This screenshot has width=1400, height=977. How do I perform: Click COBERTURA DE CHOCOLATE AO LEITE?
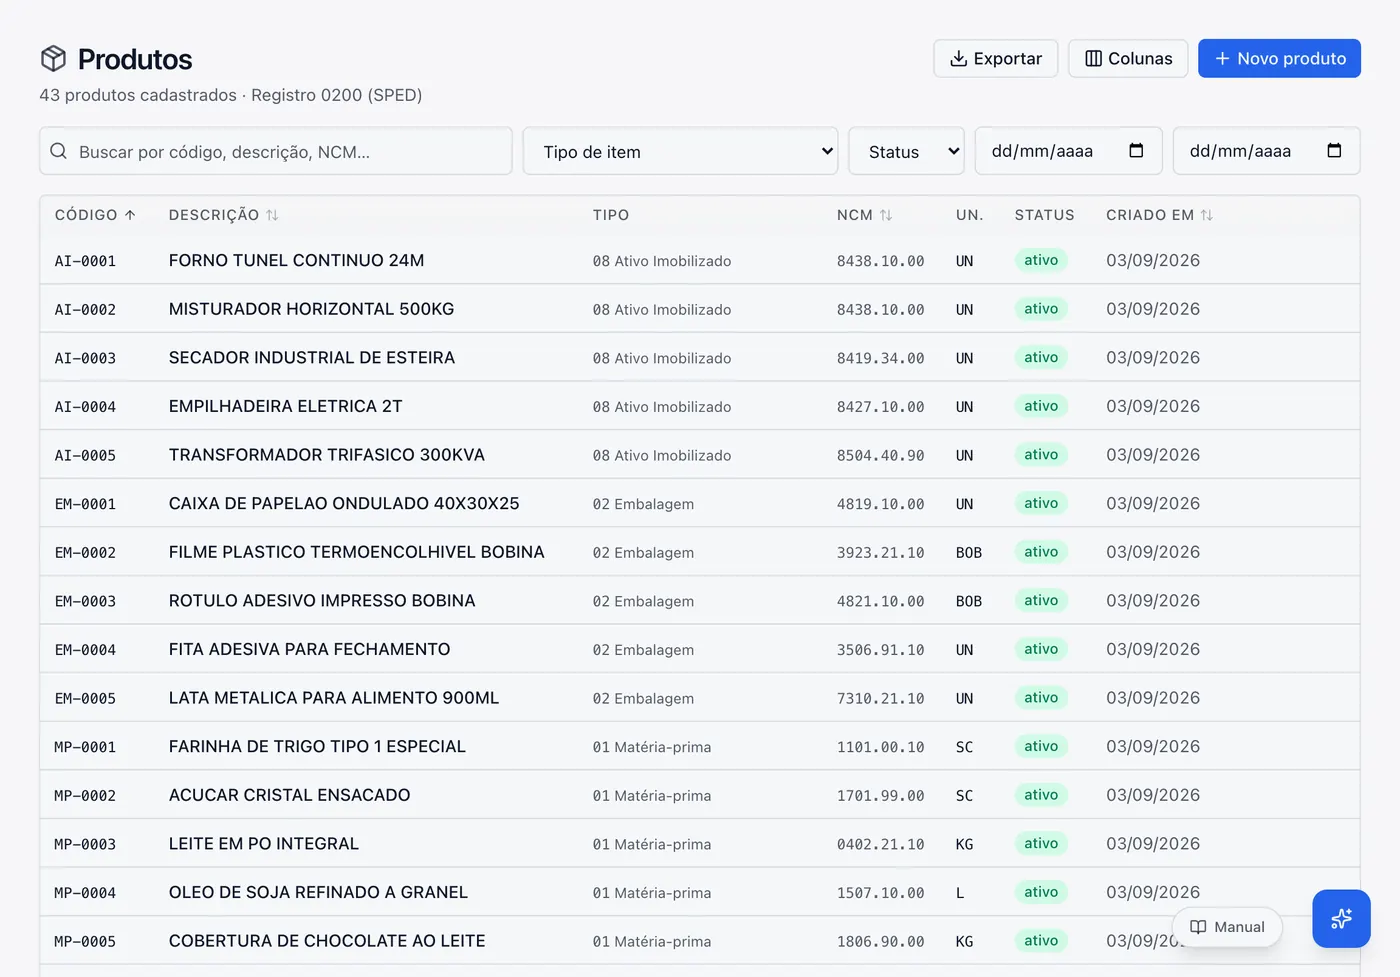[x=327, y=941]
